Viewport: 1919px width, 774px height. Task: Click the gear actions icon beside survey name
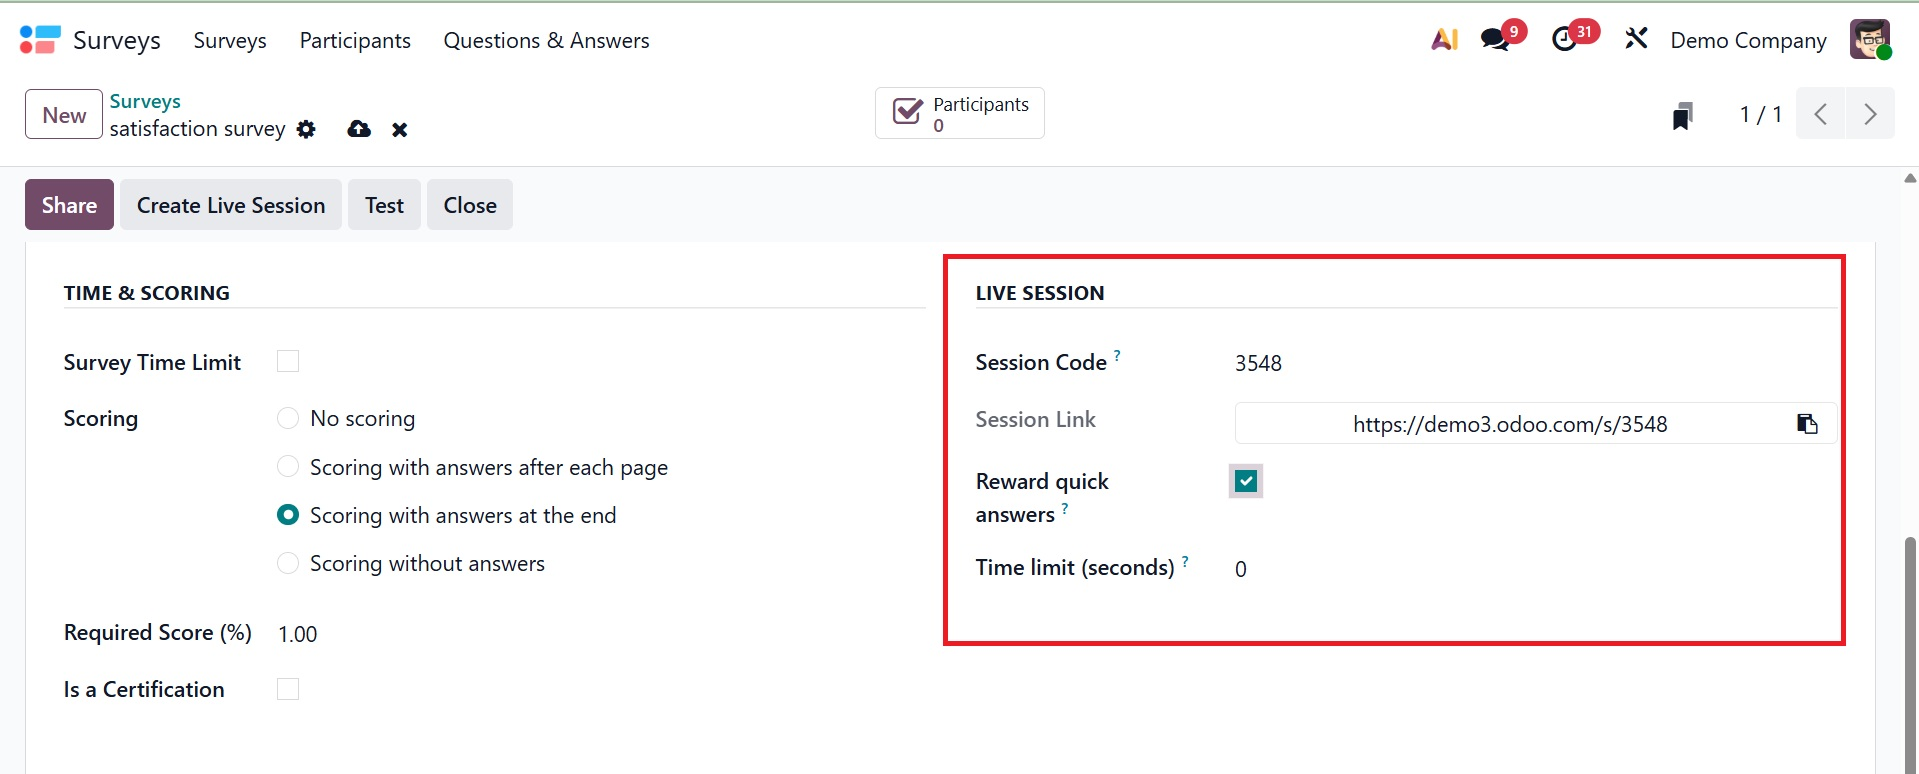(x=306, y=129)
